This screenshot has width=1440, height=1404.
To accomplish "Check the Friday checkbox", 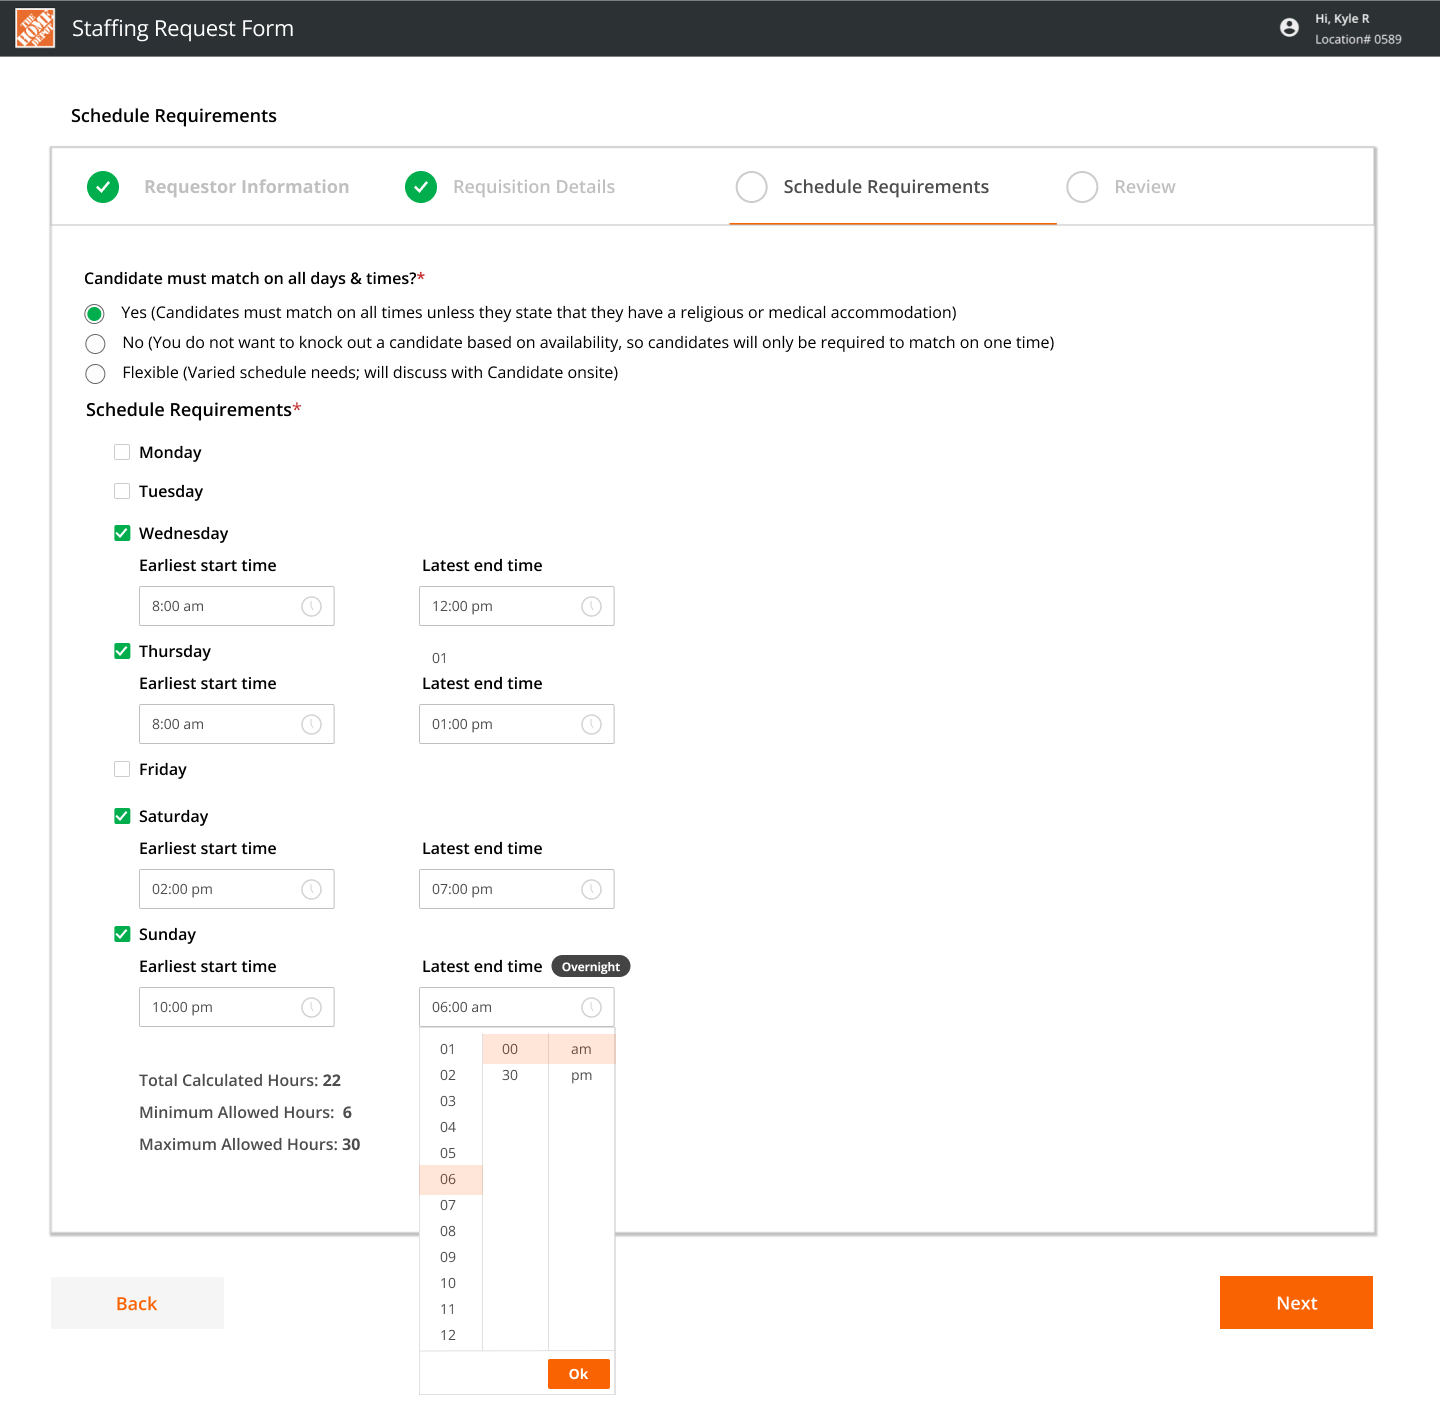I will tap(122, 769).
